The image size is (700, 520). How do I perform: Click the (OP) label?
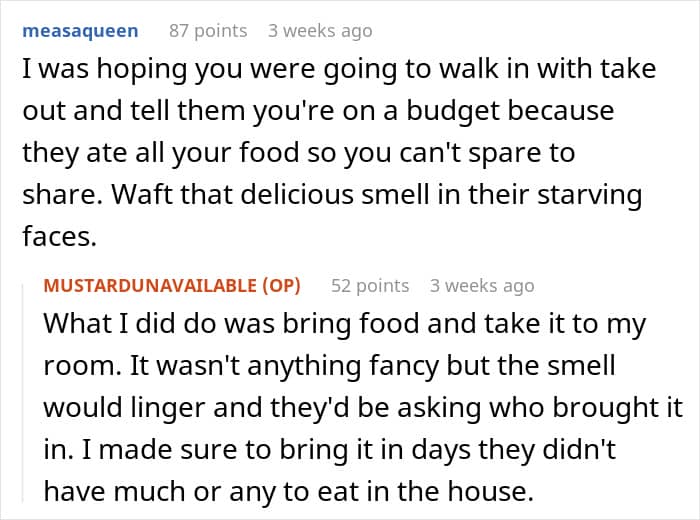[283, 286]
